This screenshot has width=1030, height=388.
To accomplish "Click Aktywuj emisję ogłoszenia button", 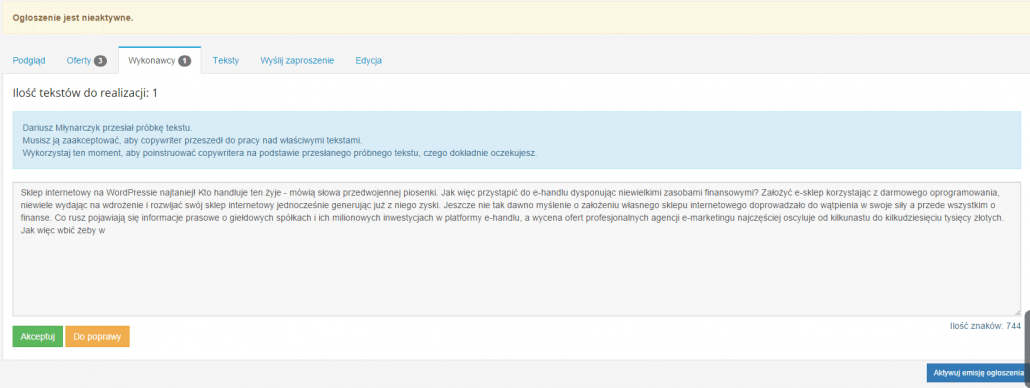I will click(978, 372).
